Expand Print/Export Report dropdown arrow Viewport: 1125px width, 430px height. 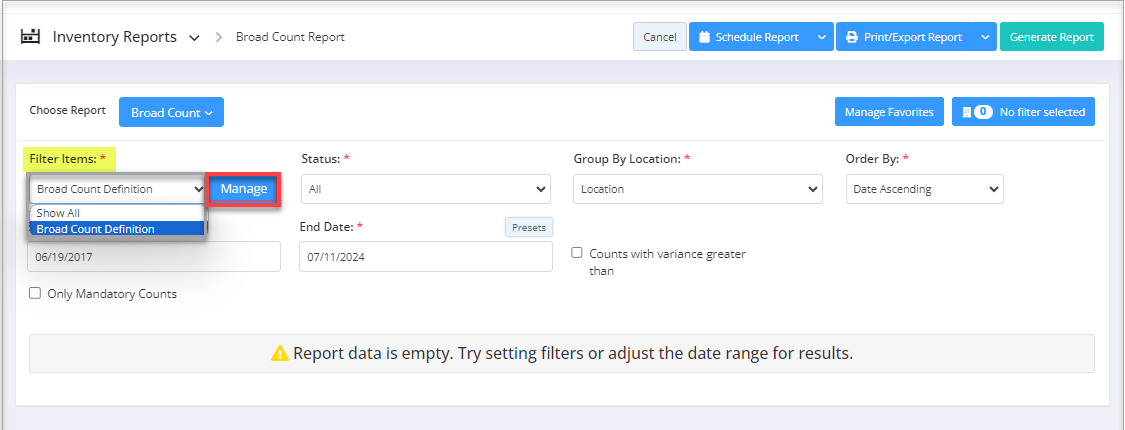985,37
